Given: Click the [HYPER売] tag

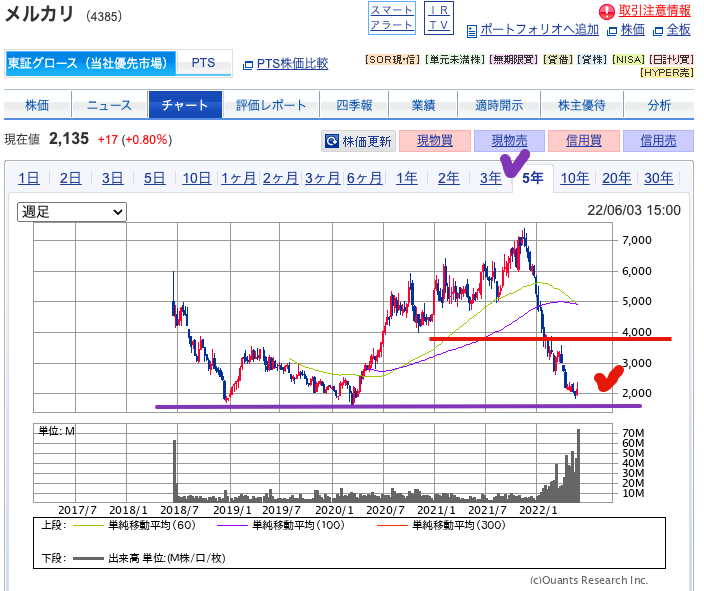Looking at the screenshot, I should (667, 72).
